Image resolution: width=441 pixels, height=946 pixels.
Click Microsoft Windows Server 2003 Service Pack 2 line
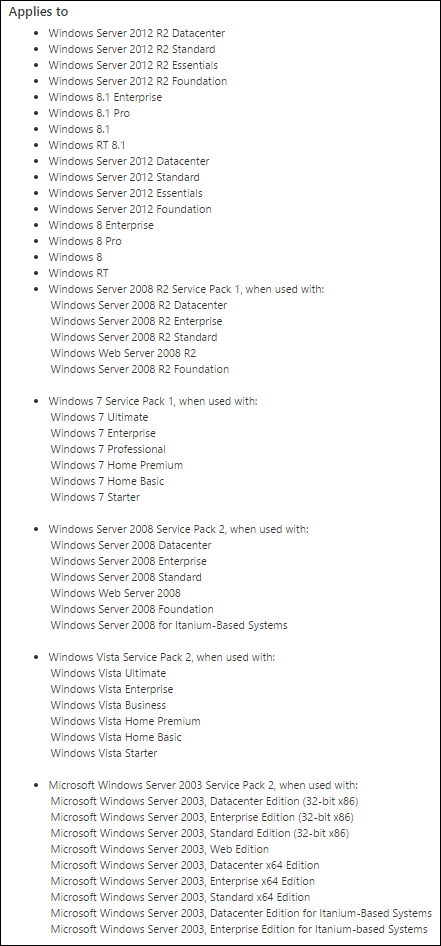coord(203,786)
